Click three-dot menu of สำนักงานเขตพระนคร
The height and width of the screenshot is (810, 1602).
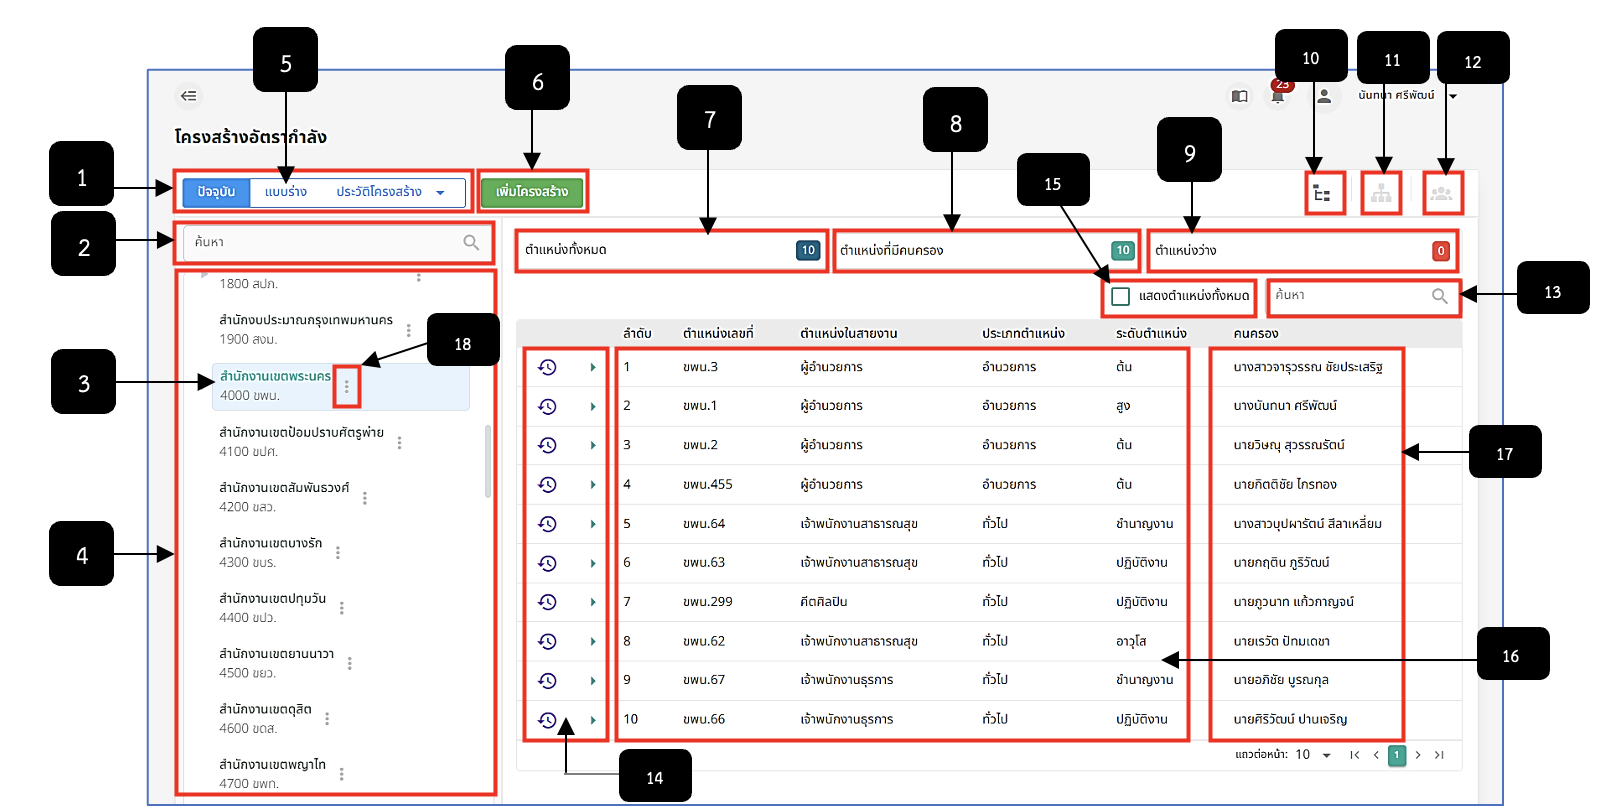click(347, 386)
